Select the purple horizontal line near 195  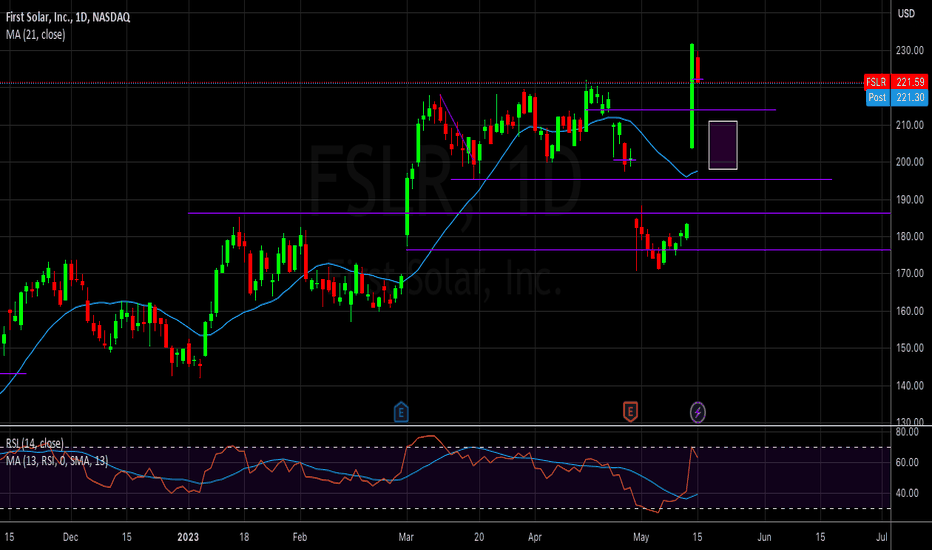coord(641,179)
